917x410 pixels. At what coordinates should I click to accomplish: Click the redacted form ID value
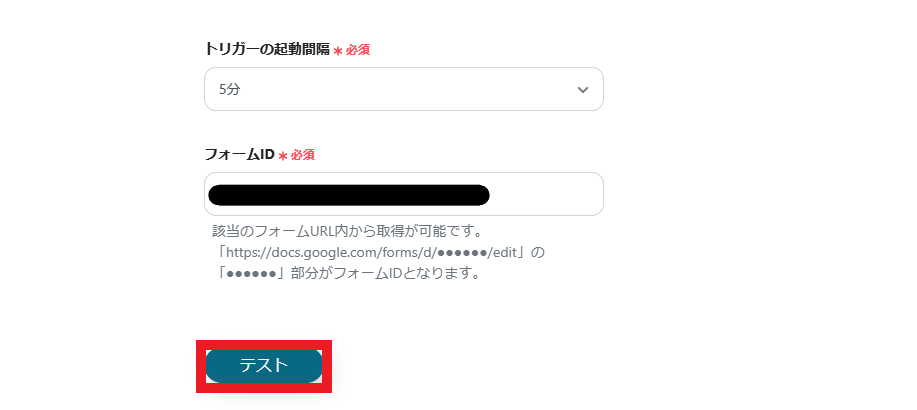349,195
